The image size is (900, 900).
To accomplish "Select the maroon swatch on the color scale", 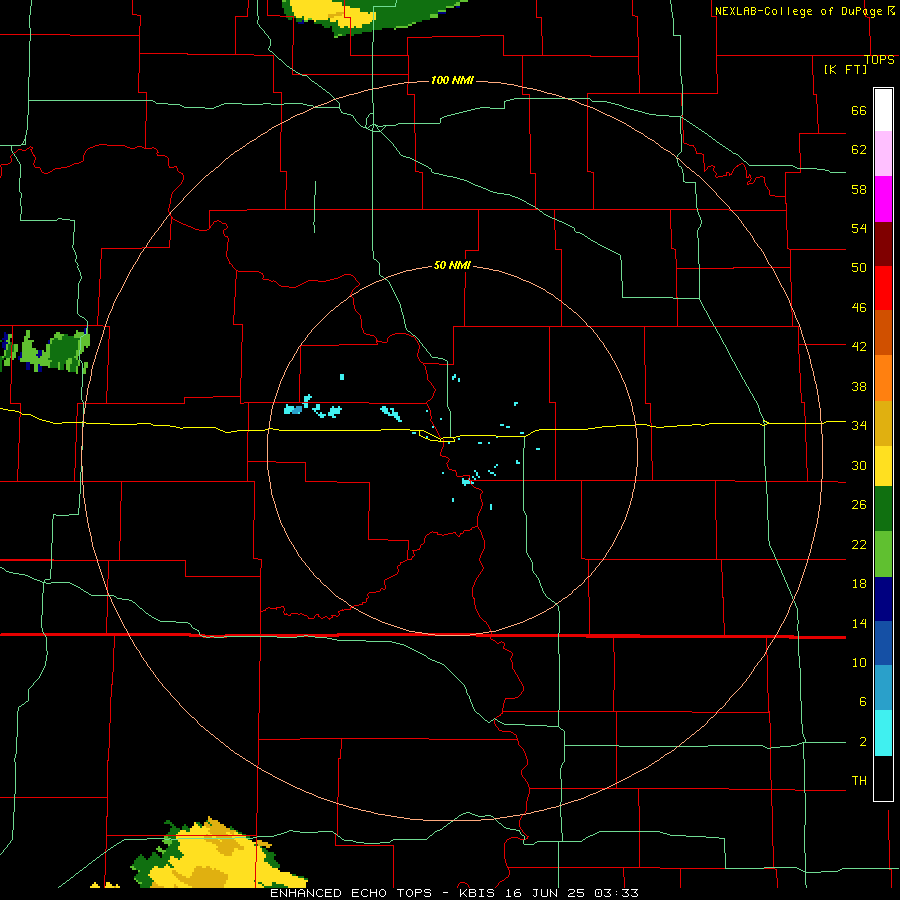I will (x=883, y=244).
